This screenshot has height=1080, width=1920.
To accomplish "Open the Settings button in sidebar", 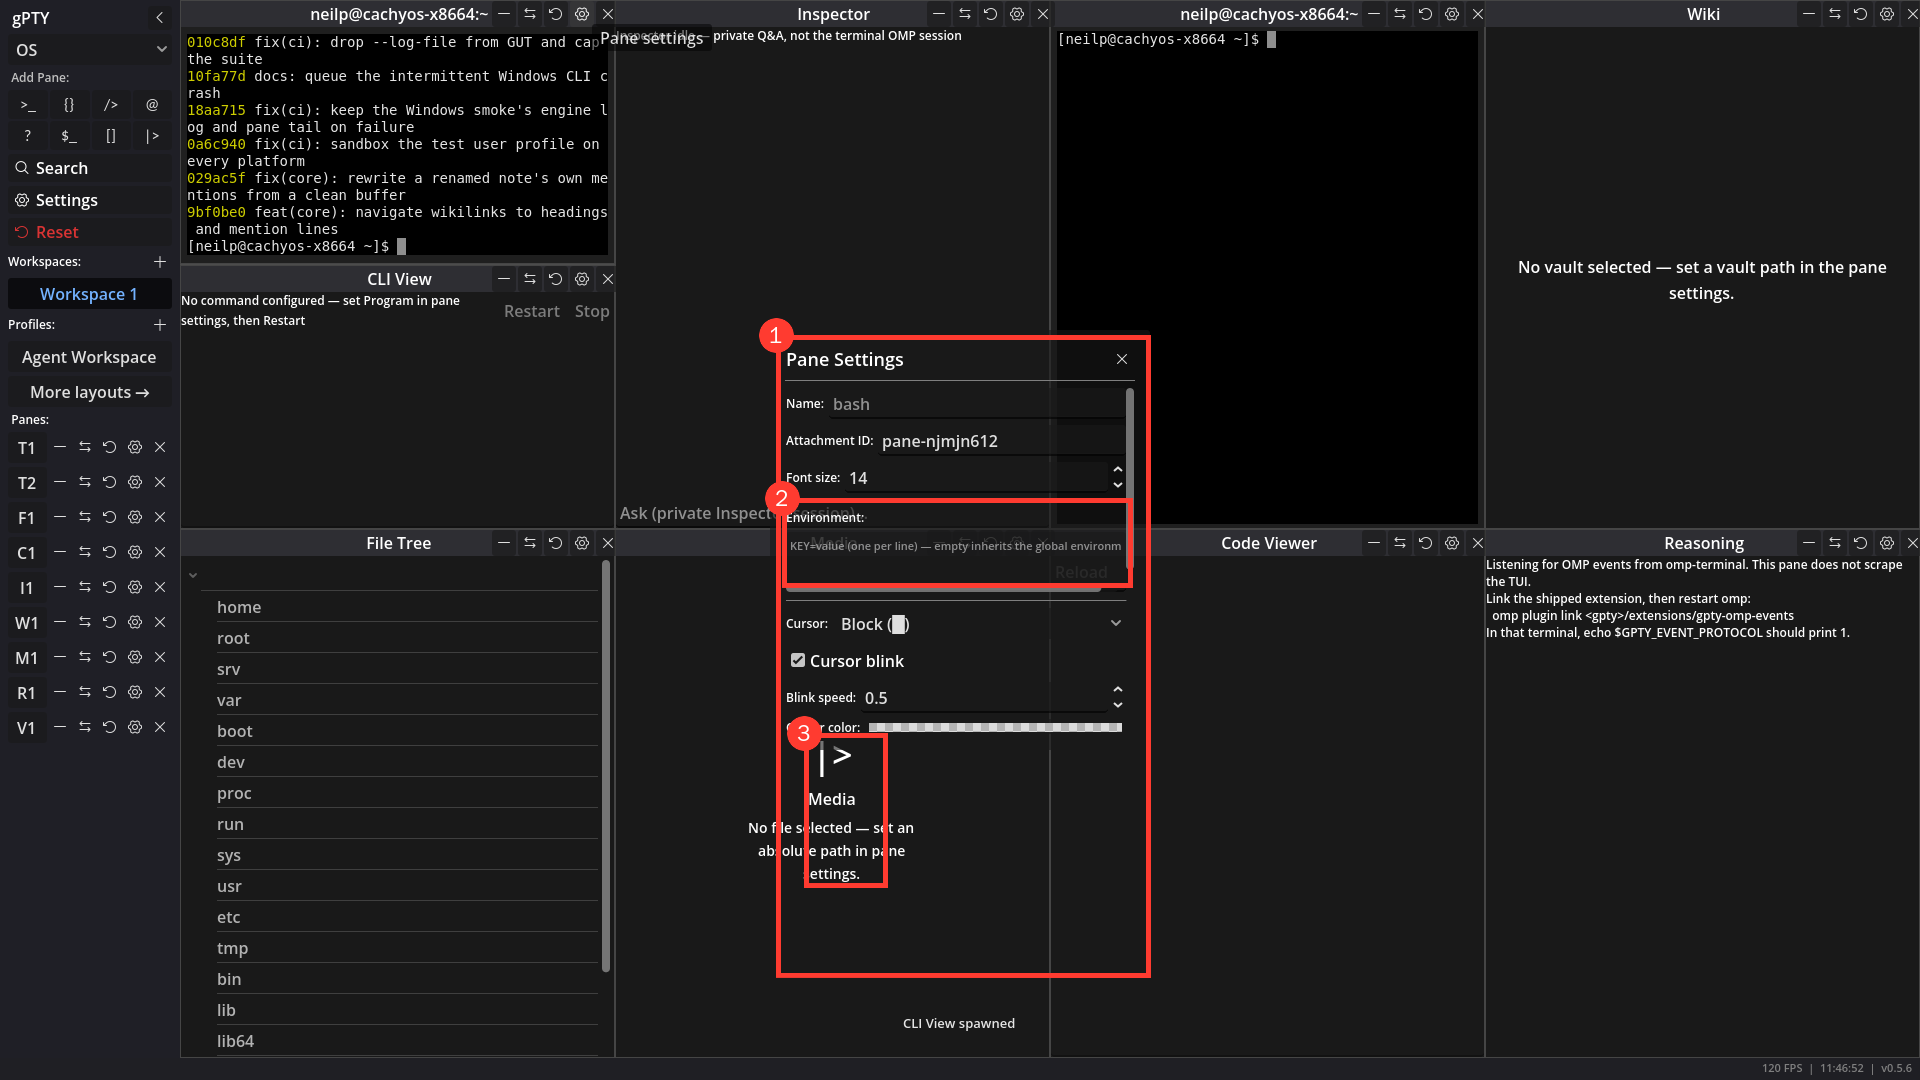I will click(90, 200).
